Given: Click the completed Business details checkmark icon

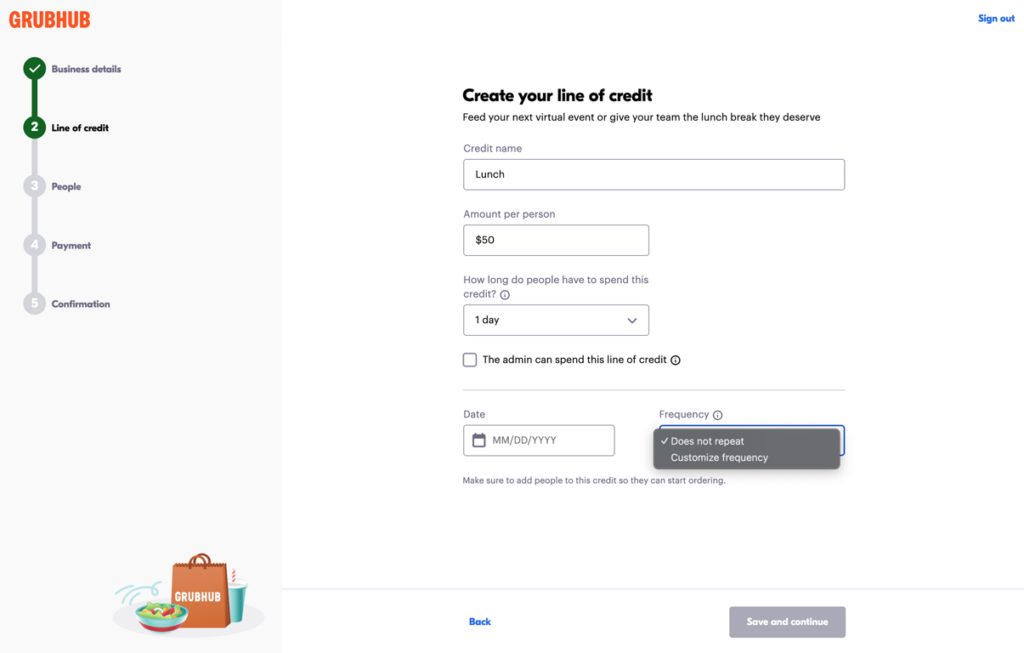Looking at the screenshot, I should click(x=35, y=69).
